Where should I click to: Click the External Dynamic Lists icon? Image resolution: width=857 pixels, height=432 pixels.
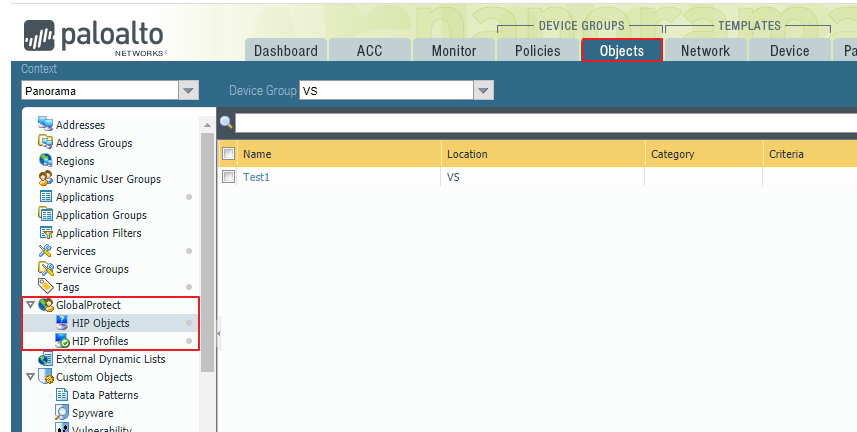45,359
